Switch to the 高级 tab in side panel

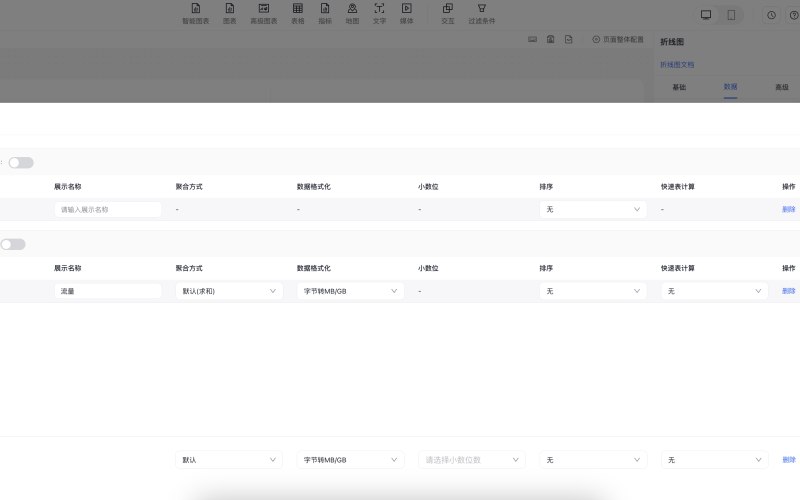click(782, 87)
